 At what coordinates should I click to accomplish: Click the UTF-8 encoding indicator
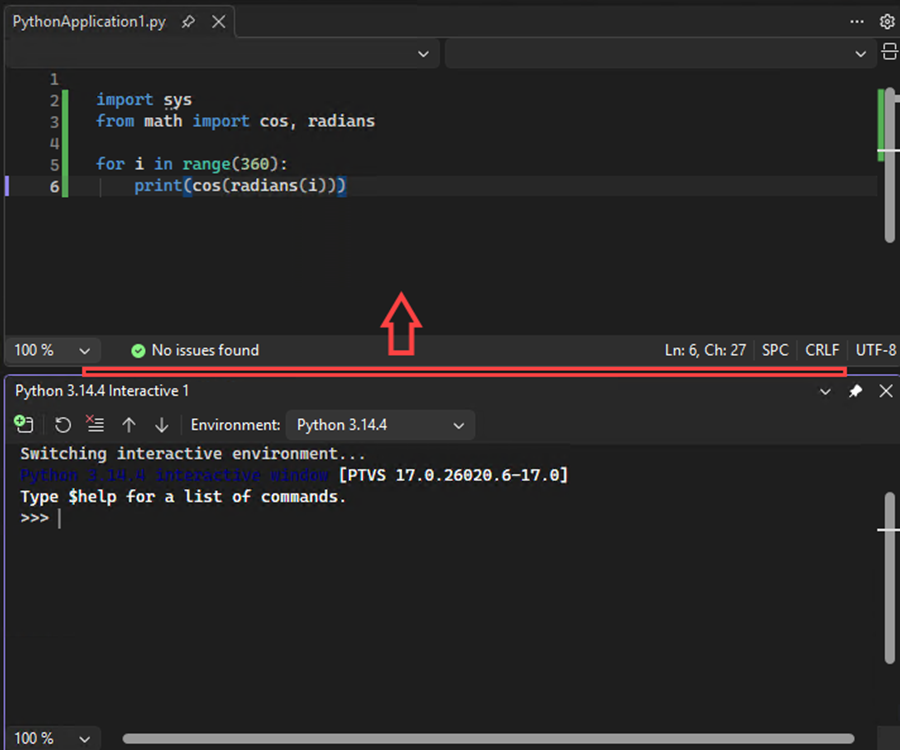click(877, 350)
